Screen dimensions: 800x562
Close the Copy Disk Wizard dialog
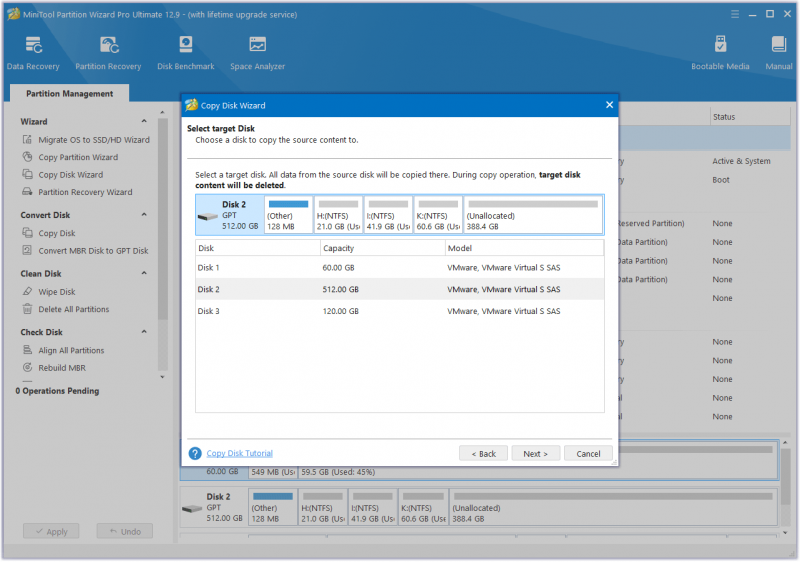[x=609, y=105]
